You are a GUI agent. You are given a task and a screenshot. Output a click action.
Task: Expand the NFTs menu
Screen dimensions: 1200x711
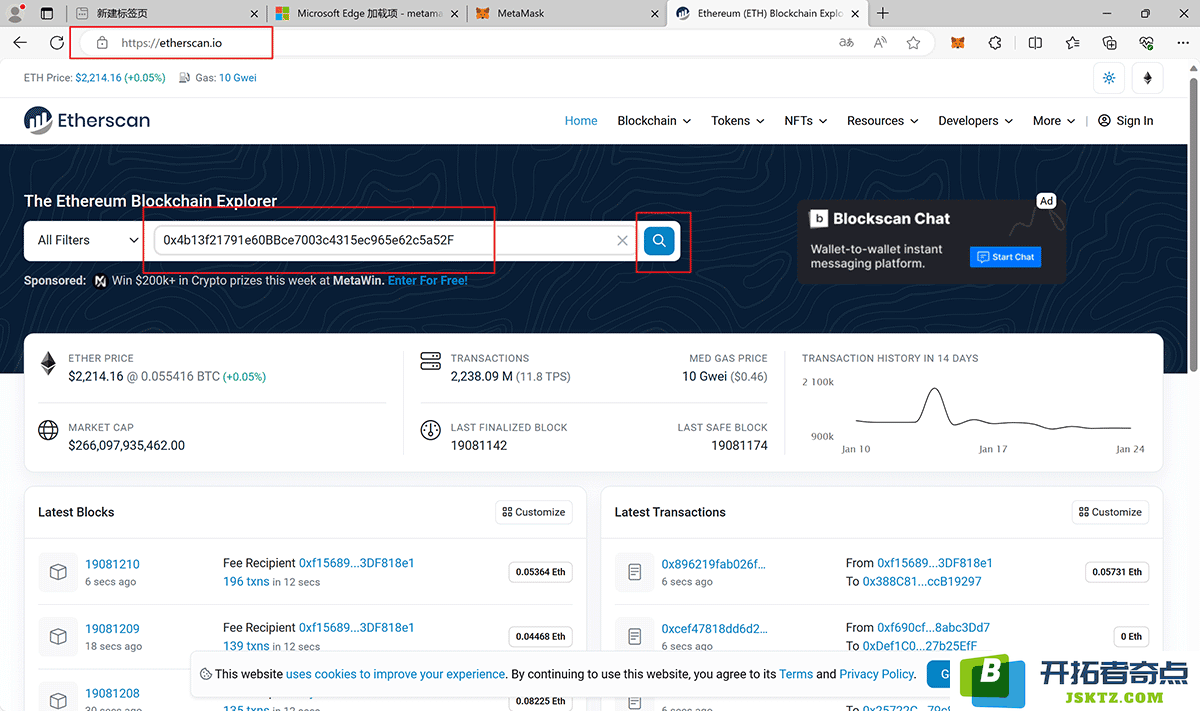[x=806, y=121]
